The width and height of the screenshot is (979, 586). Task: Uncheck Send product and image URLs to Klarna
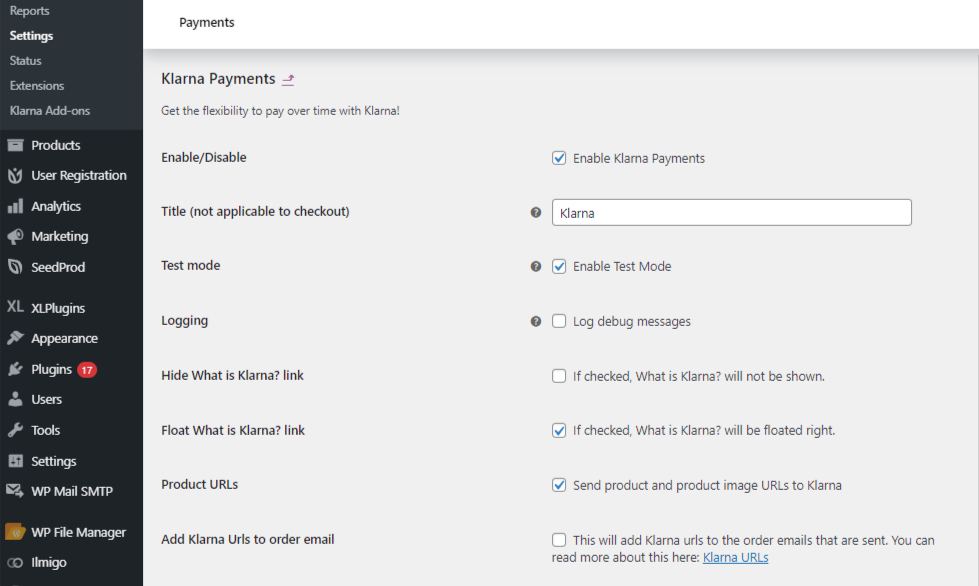click(559, 485)
